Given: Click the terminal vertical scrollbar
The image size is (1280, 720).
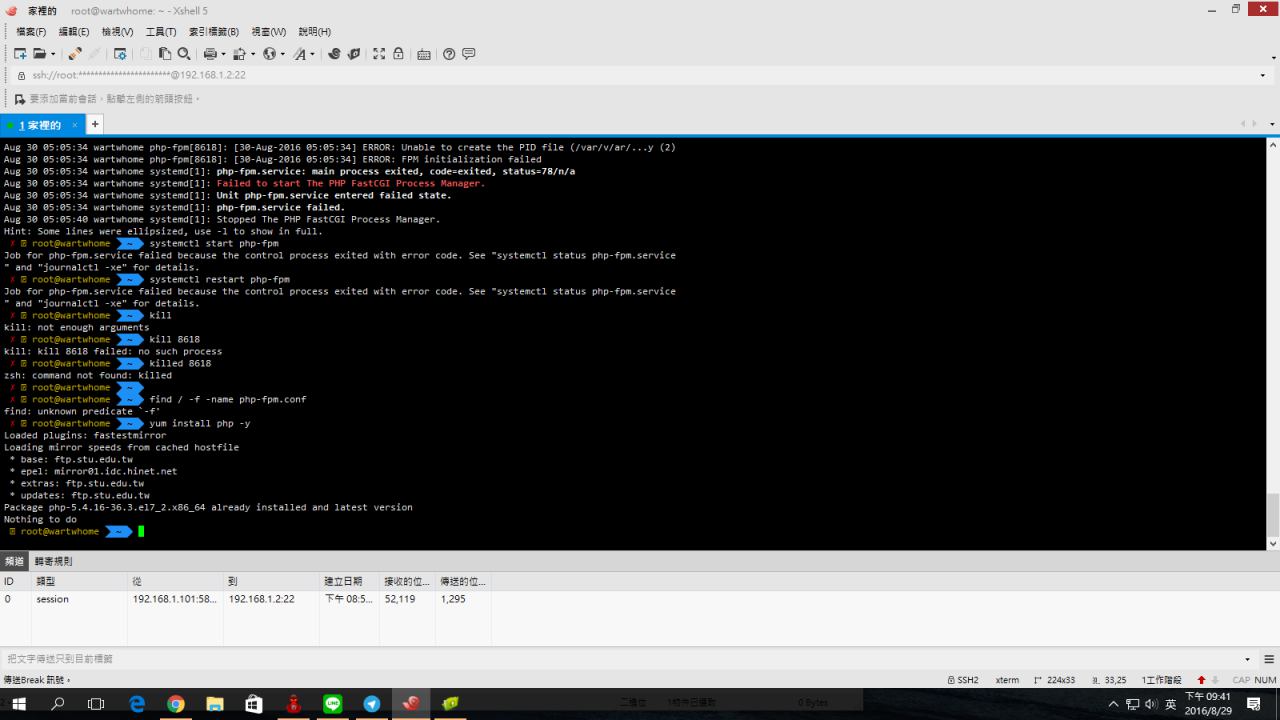Looking at the screenshot, I should tap(1272, 340).
